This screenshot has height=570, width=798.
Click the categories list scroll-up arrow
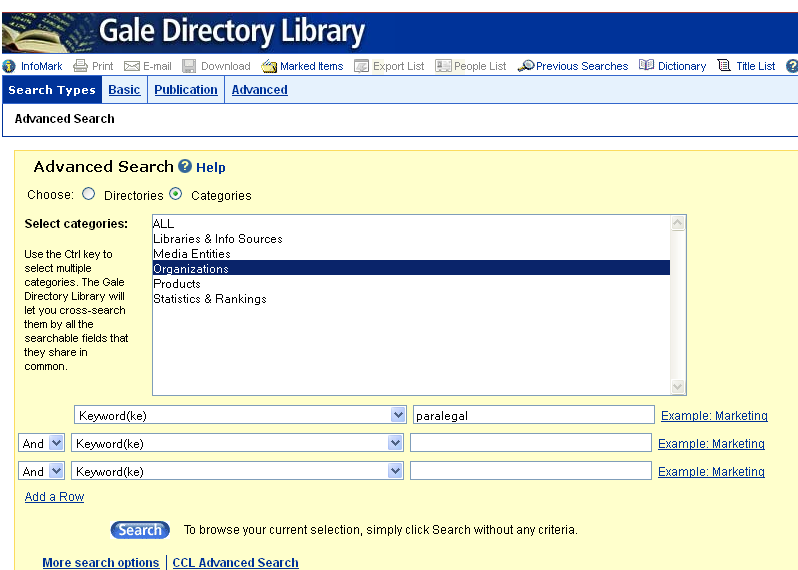[x=678, y=223]
